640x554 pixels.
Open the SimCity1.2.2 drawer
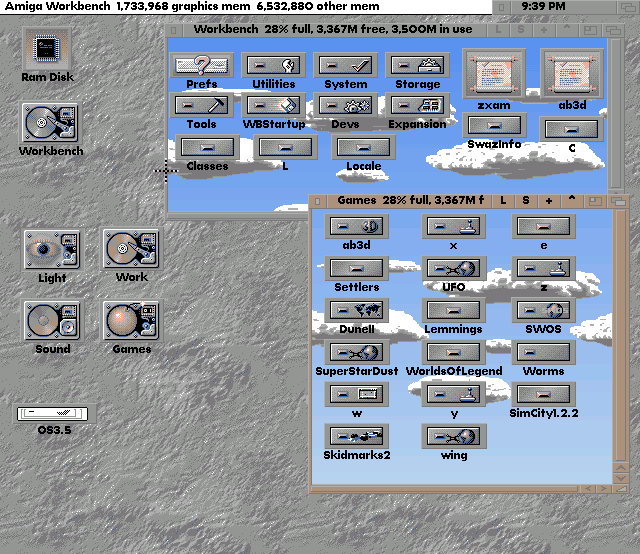543,394
